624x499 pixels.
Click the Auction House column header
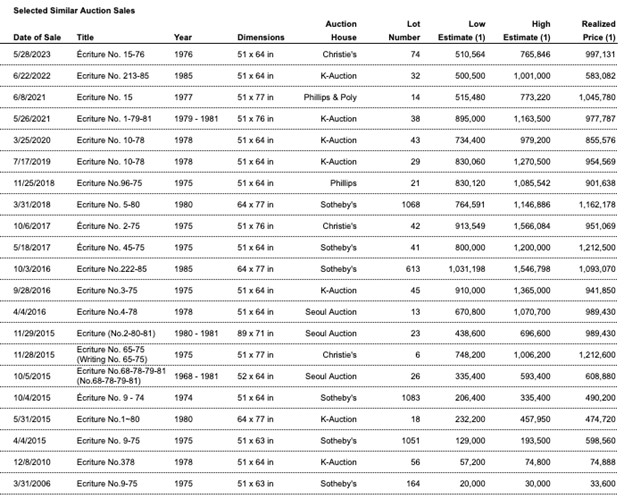(341, 30)
